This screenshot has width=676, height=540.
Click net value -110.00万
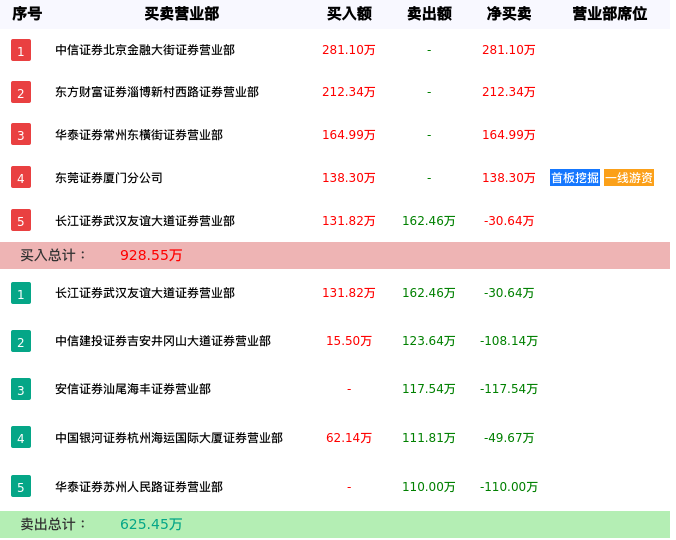509,487
